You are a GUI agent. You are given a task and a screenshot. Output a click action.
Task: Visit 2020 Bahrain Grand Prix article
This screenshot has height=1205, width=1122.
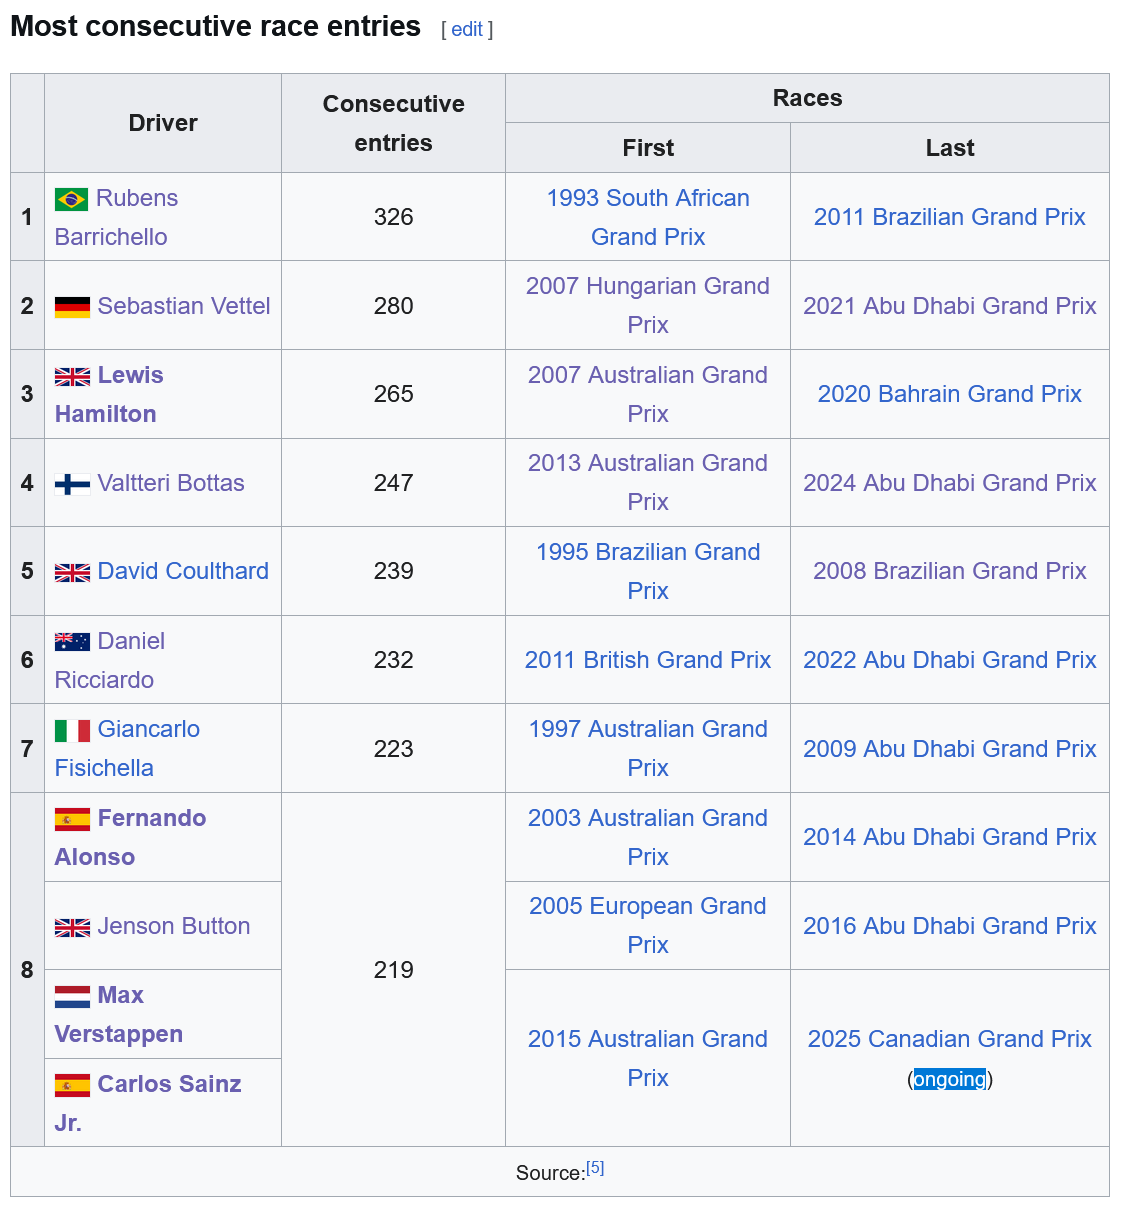coord(950,394)
